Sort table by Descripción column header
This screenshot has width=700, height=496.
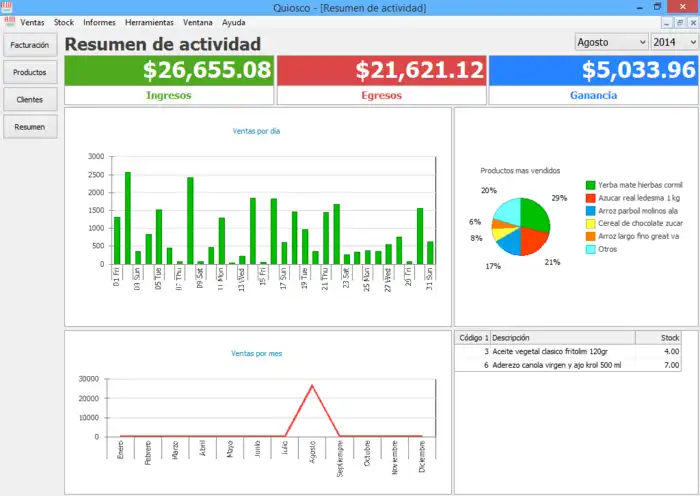pos(562,338)
